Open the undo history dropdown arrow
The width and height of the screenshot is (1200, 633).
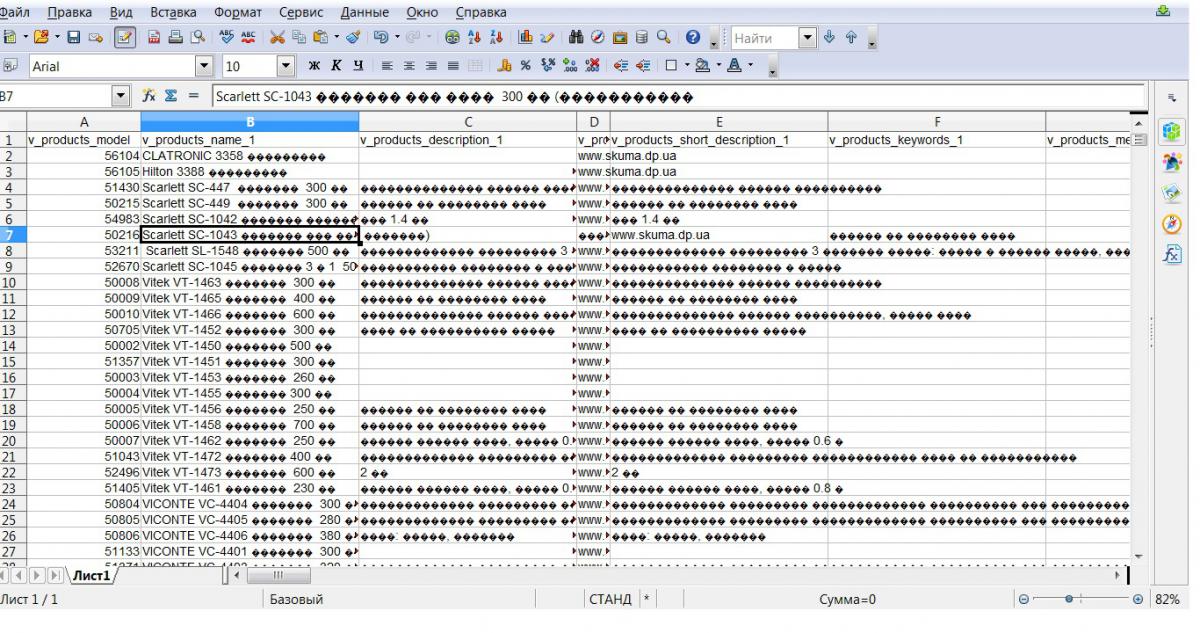395,39
